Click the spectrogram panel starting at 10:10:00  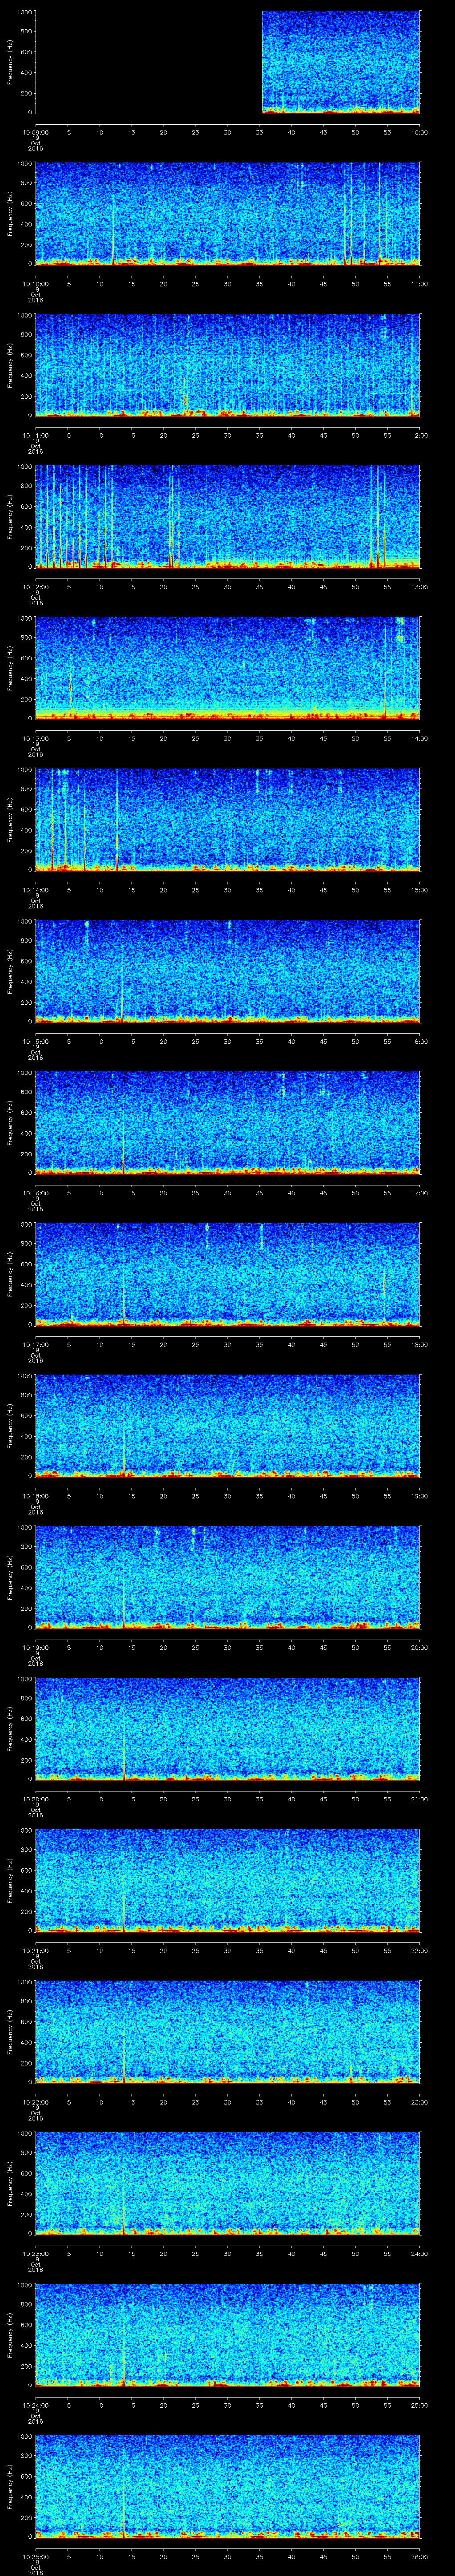pyautogui.click(x=228, y=214)
